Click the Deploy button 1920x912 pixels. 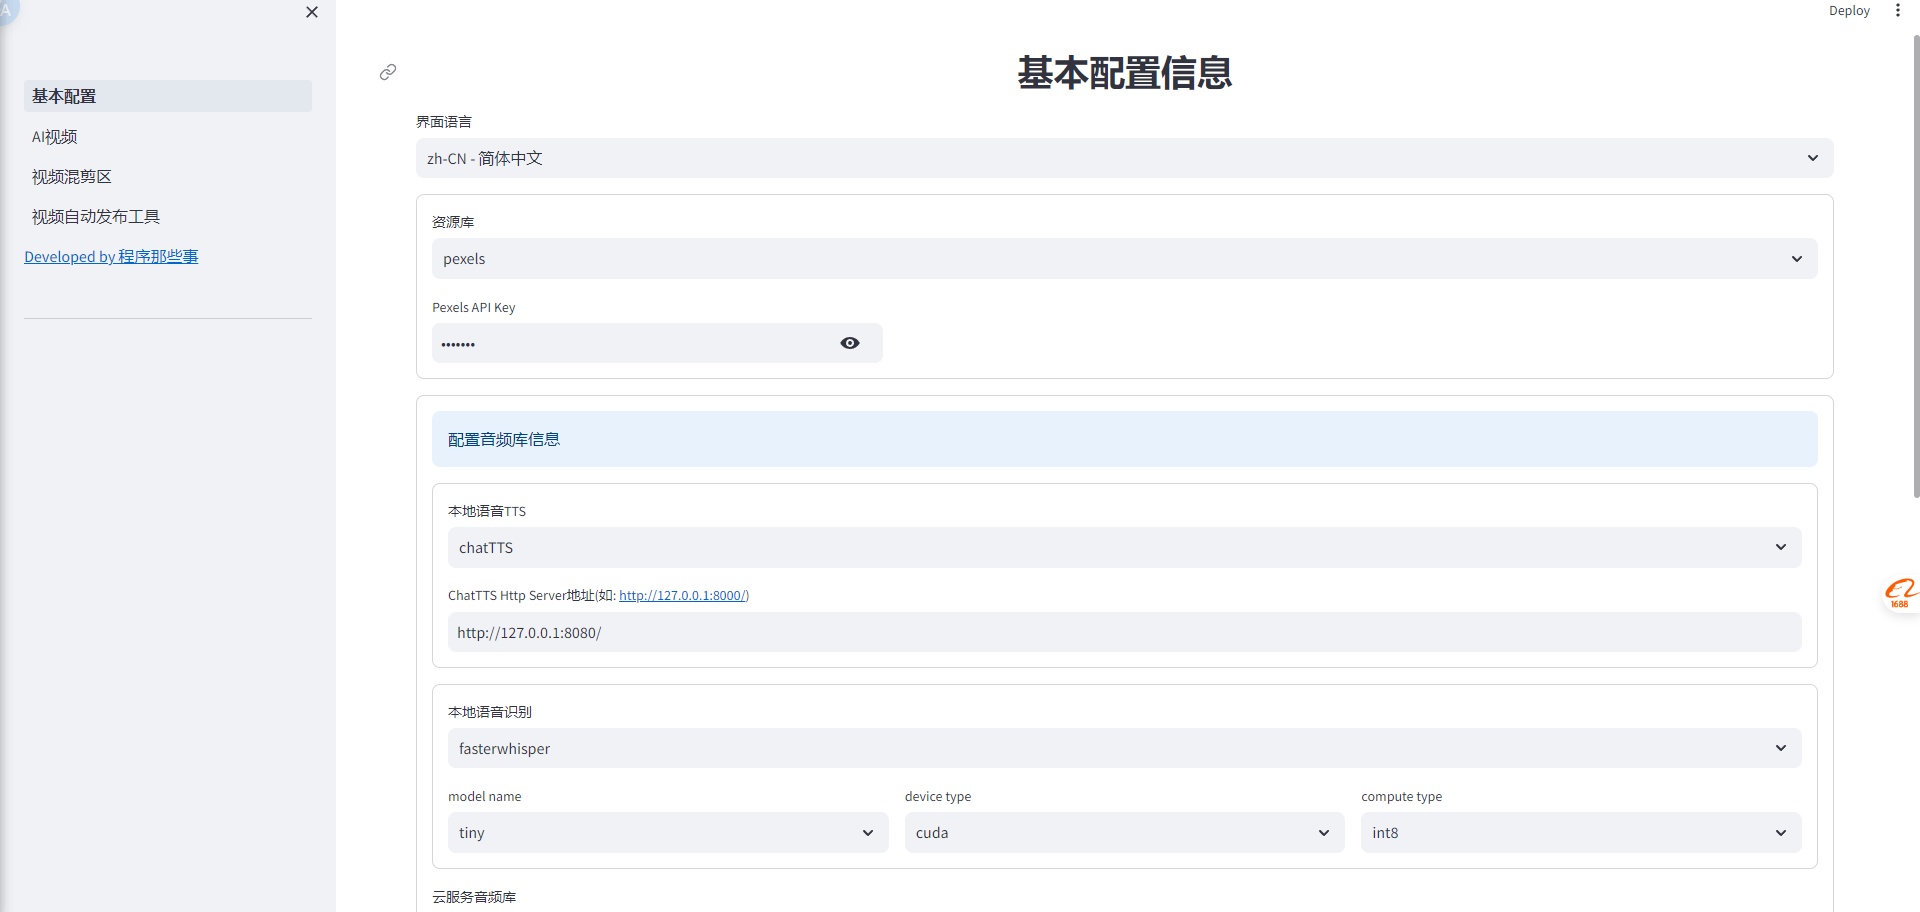click(1849, 10)
